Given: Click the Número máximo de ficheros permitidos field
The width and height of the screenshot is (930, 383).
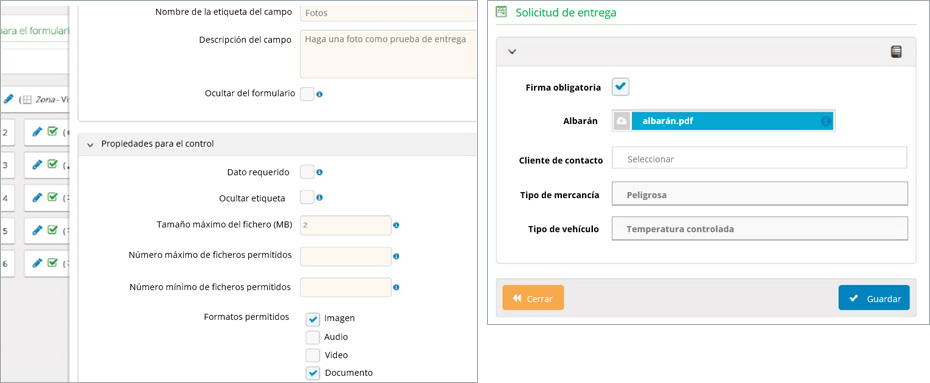Looking at the screenshot, I should point(346,256).
